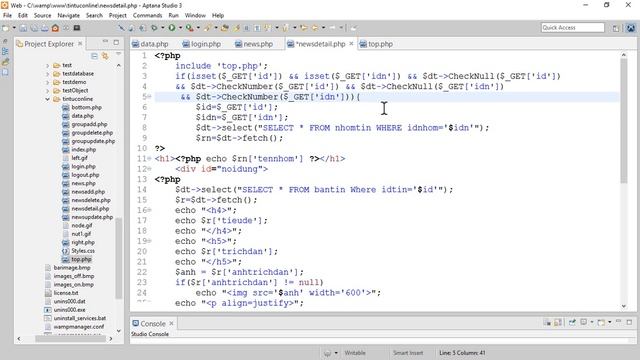Image resolution: width=640 pixels, height=360 pixels.
Task: Click the Print toolbar icon
Action: coord(44,28)
